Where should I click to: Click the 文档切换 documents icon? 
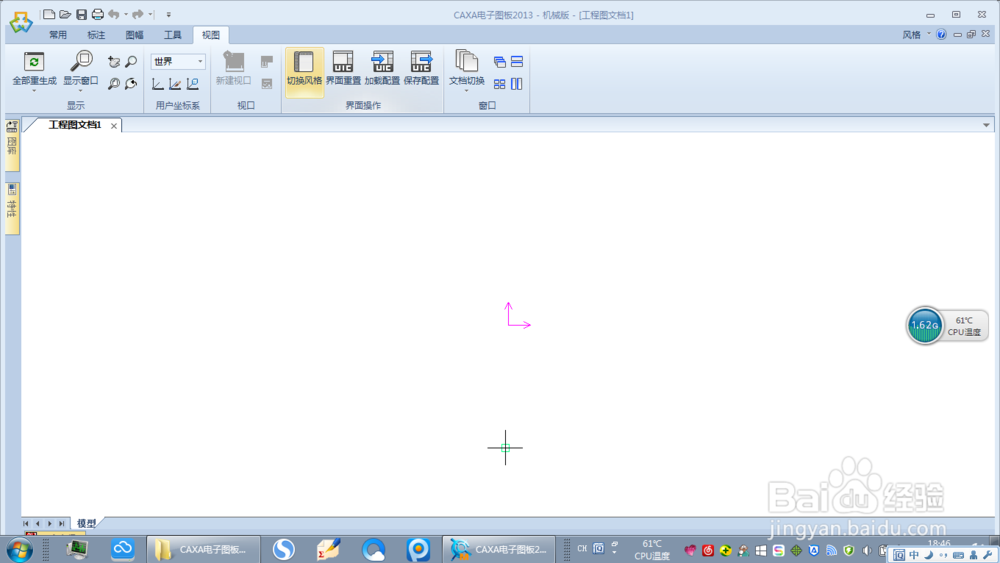click(x=467, y=61)
